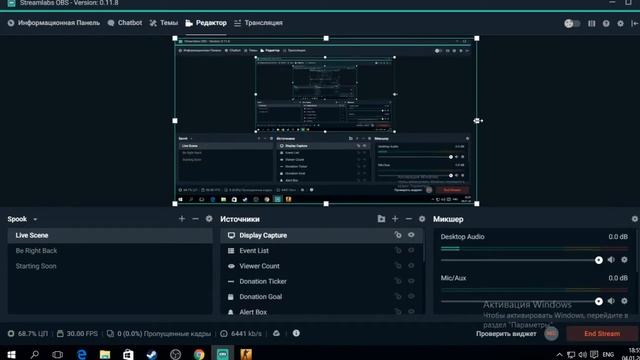640x360 pixels.
Task: Open Windows search from taskbar
Action: 35,354
